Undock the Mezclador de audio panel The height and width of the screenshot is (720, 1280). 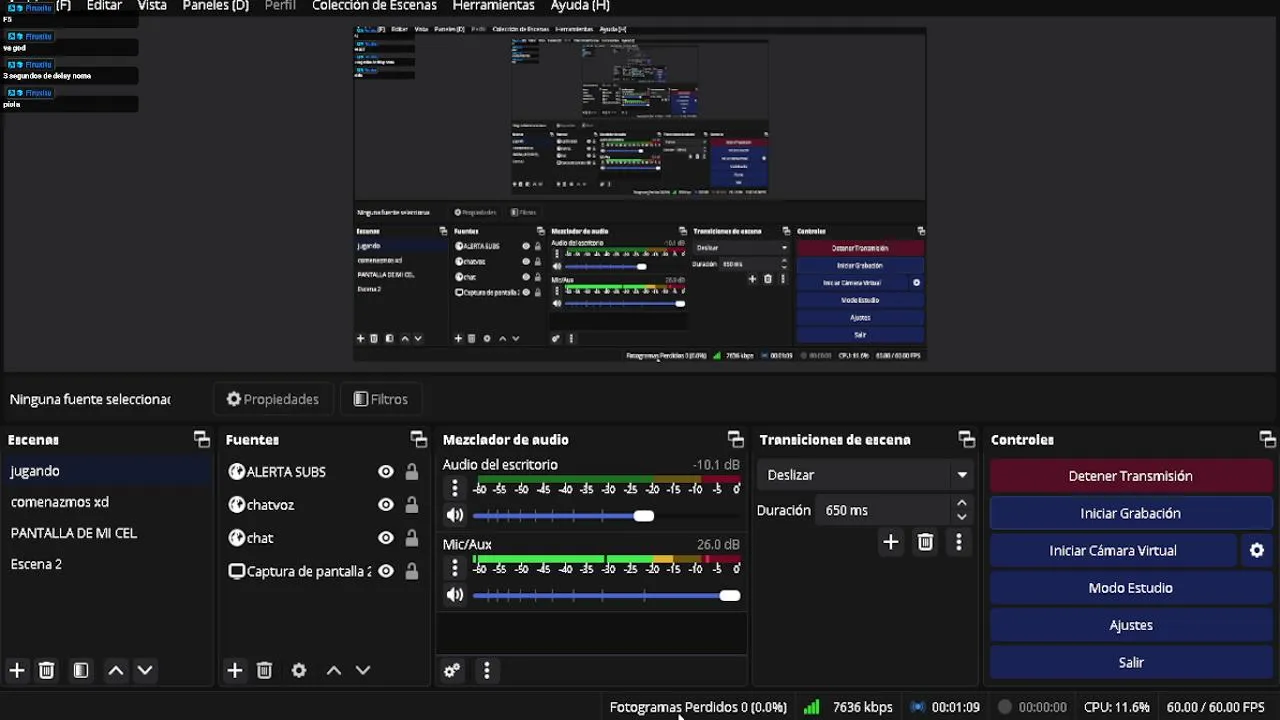click(736, 440)
